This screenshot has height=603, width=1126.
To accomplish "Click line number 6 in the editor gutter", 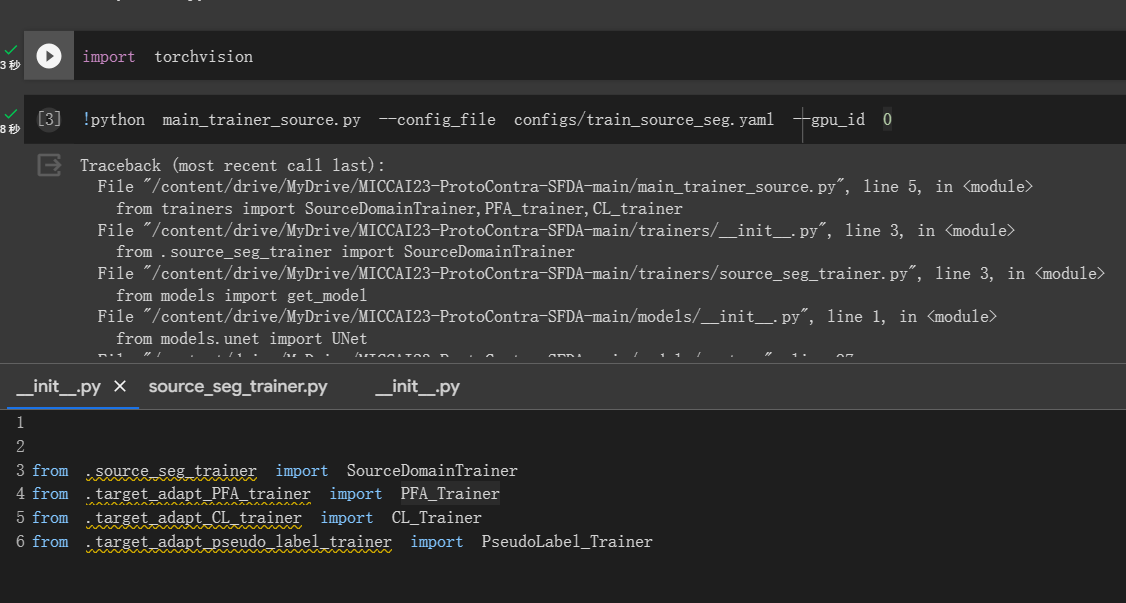I will point(19,541).
